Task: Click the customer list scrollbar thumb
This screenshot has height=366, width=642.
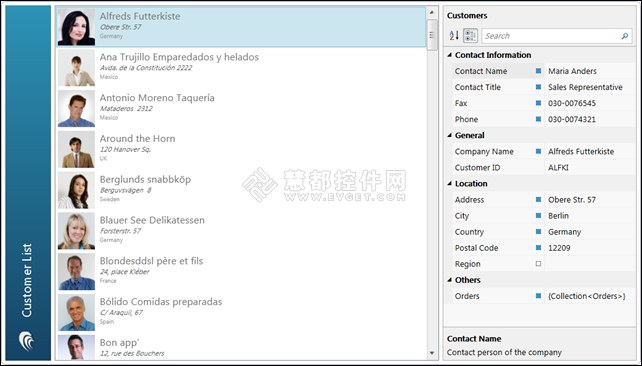Action: 432,35
